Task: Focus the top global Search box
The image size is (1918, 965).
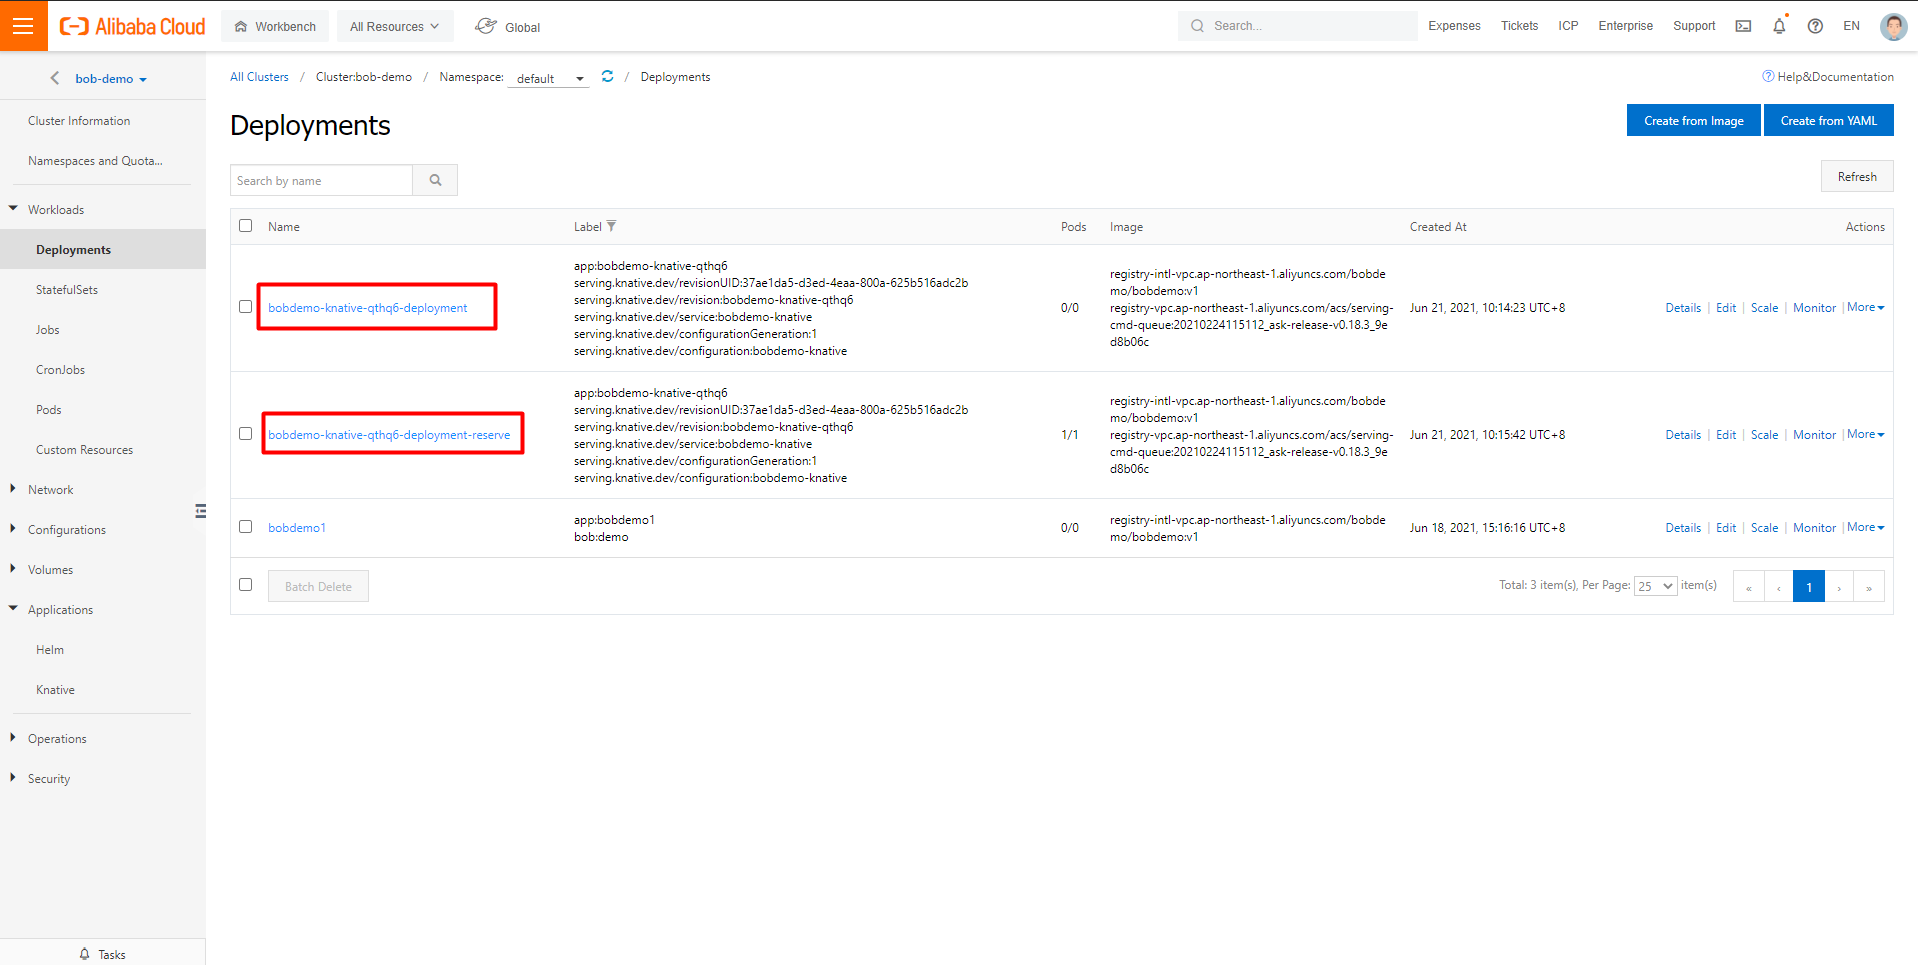Action: point(1297,26)
